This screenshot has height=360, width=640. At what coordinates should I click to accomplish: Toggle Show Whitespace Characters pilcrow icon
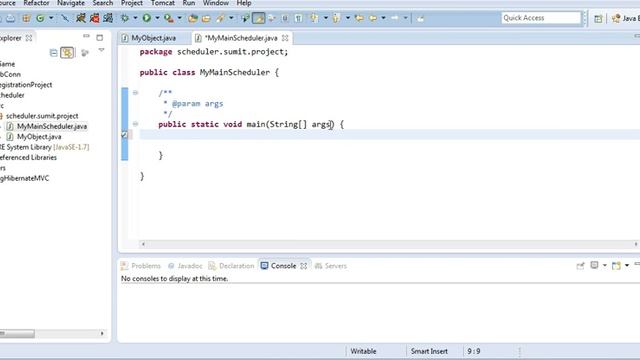click(x=298, y=18)
